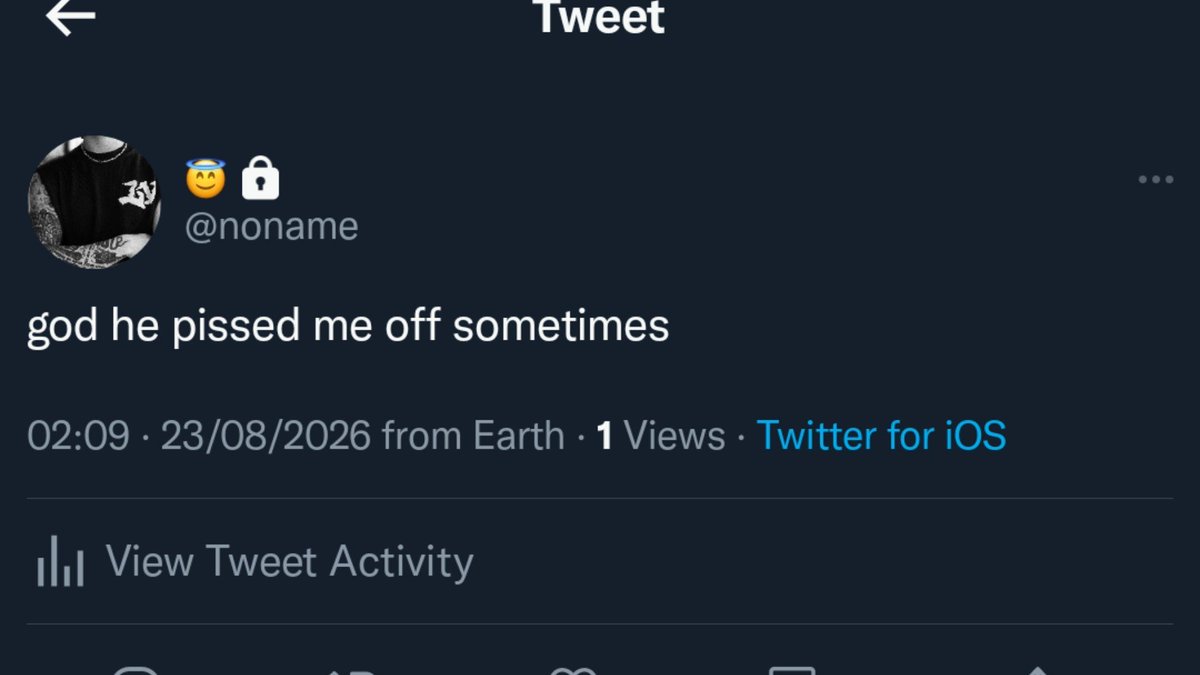The width and height of the screenshot is (1200, 675).
Task: Tap the retweet arrows icon
Action: tap(355, 671)
